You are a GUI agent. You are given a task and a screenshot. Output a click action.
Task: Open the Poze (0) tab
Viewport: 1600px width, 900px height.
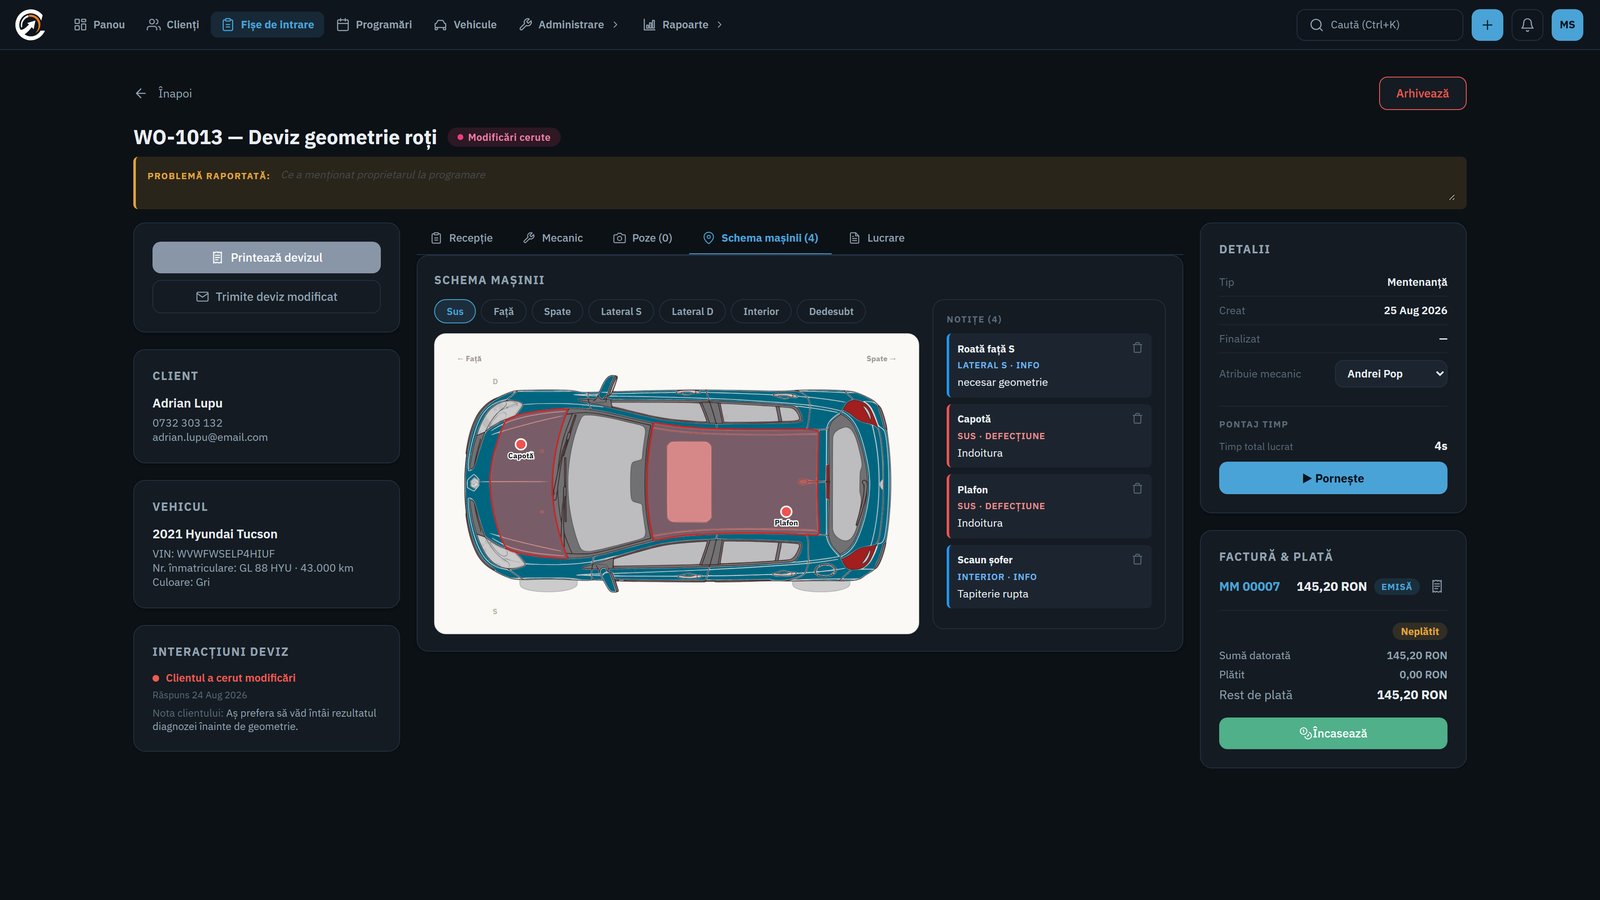[643, 238]
